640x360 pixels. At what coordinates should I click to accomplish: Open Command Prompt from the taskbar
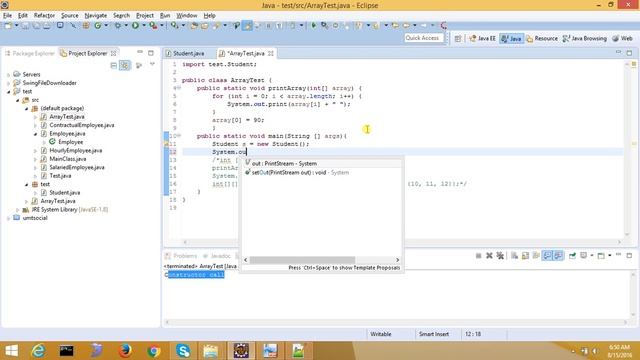[67, 351]
